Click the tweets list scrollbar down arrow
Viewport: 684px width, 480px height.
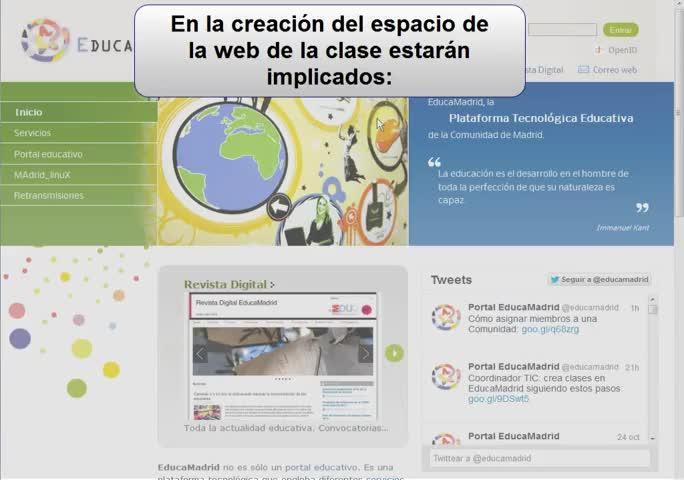pyautogui.click(x=653, y=437)
